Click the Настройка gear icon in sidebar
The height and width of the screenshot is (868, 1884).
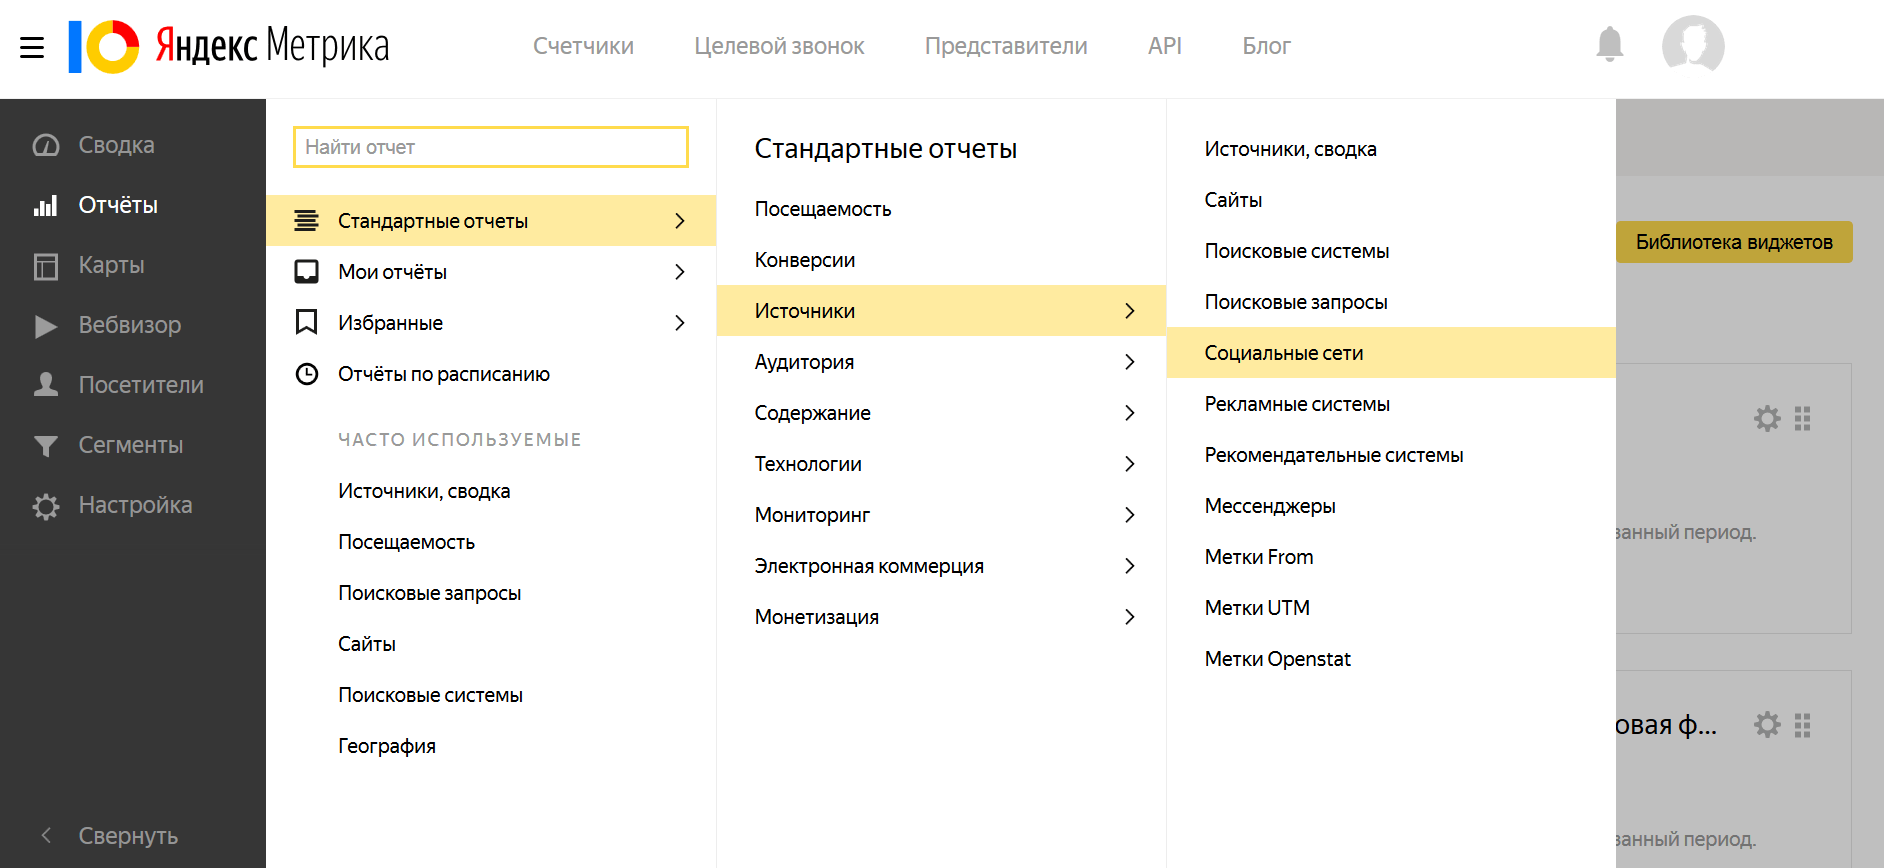[46, 506]
